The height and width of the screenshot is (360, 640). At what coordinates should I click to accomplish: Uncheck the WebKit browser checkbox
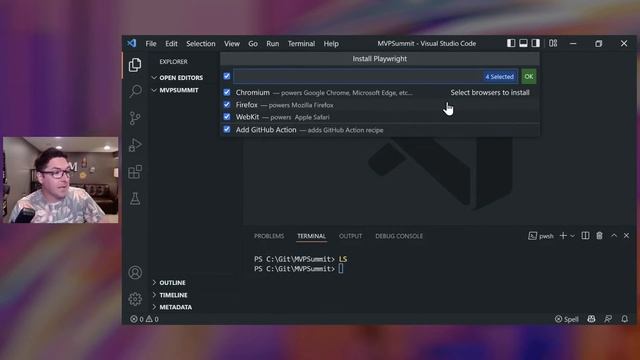coord(227,117)
